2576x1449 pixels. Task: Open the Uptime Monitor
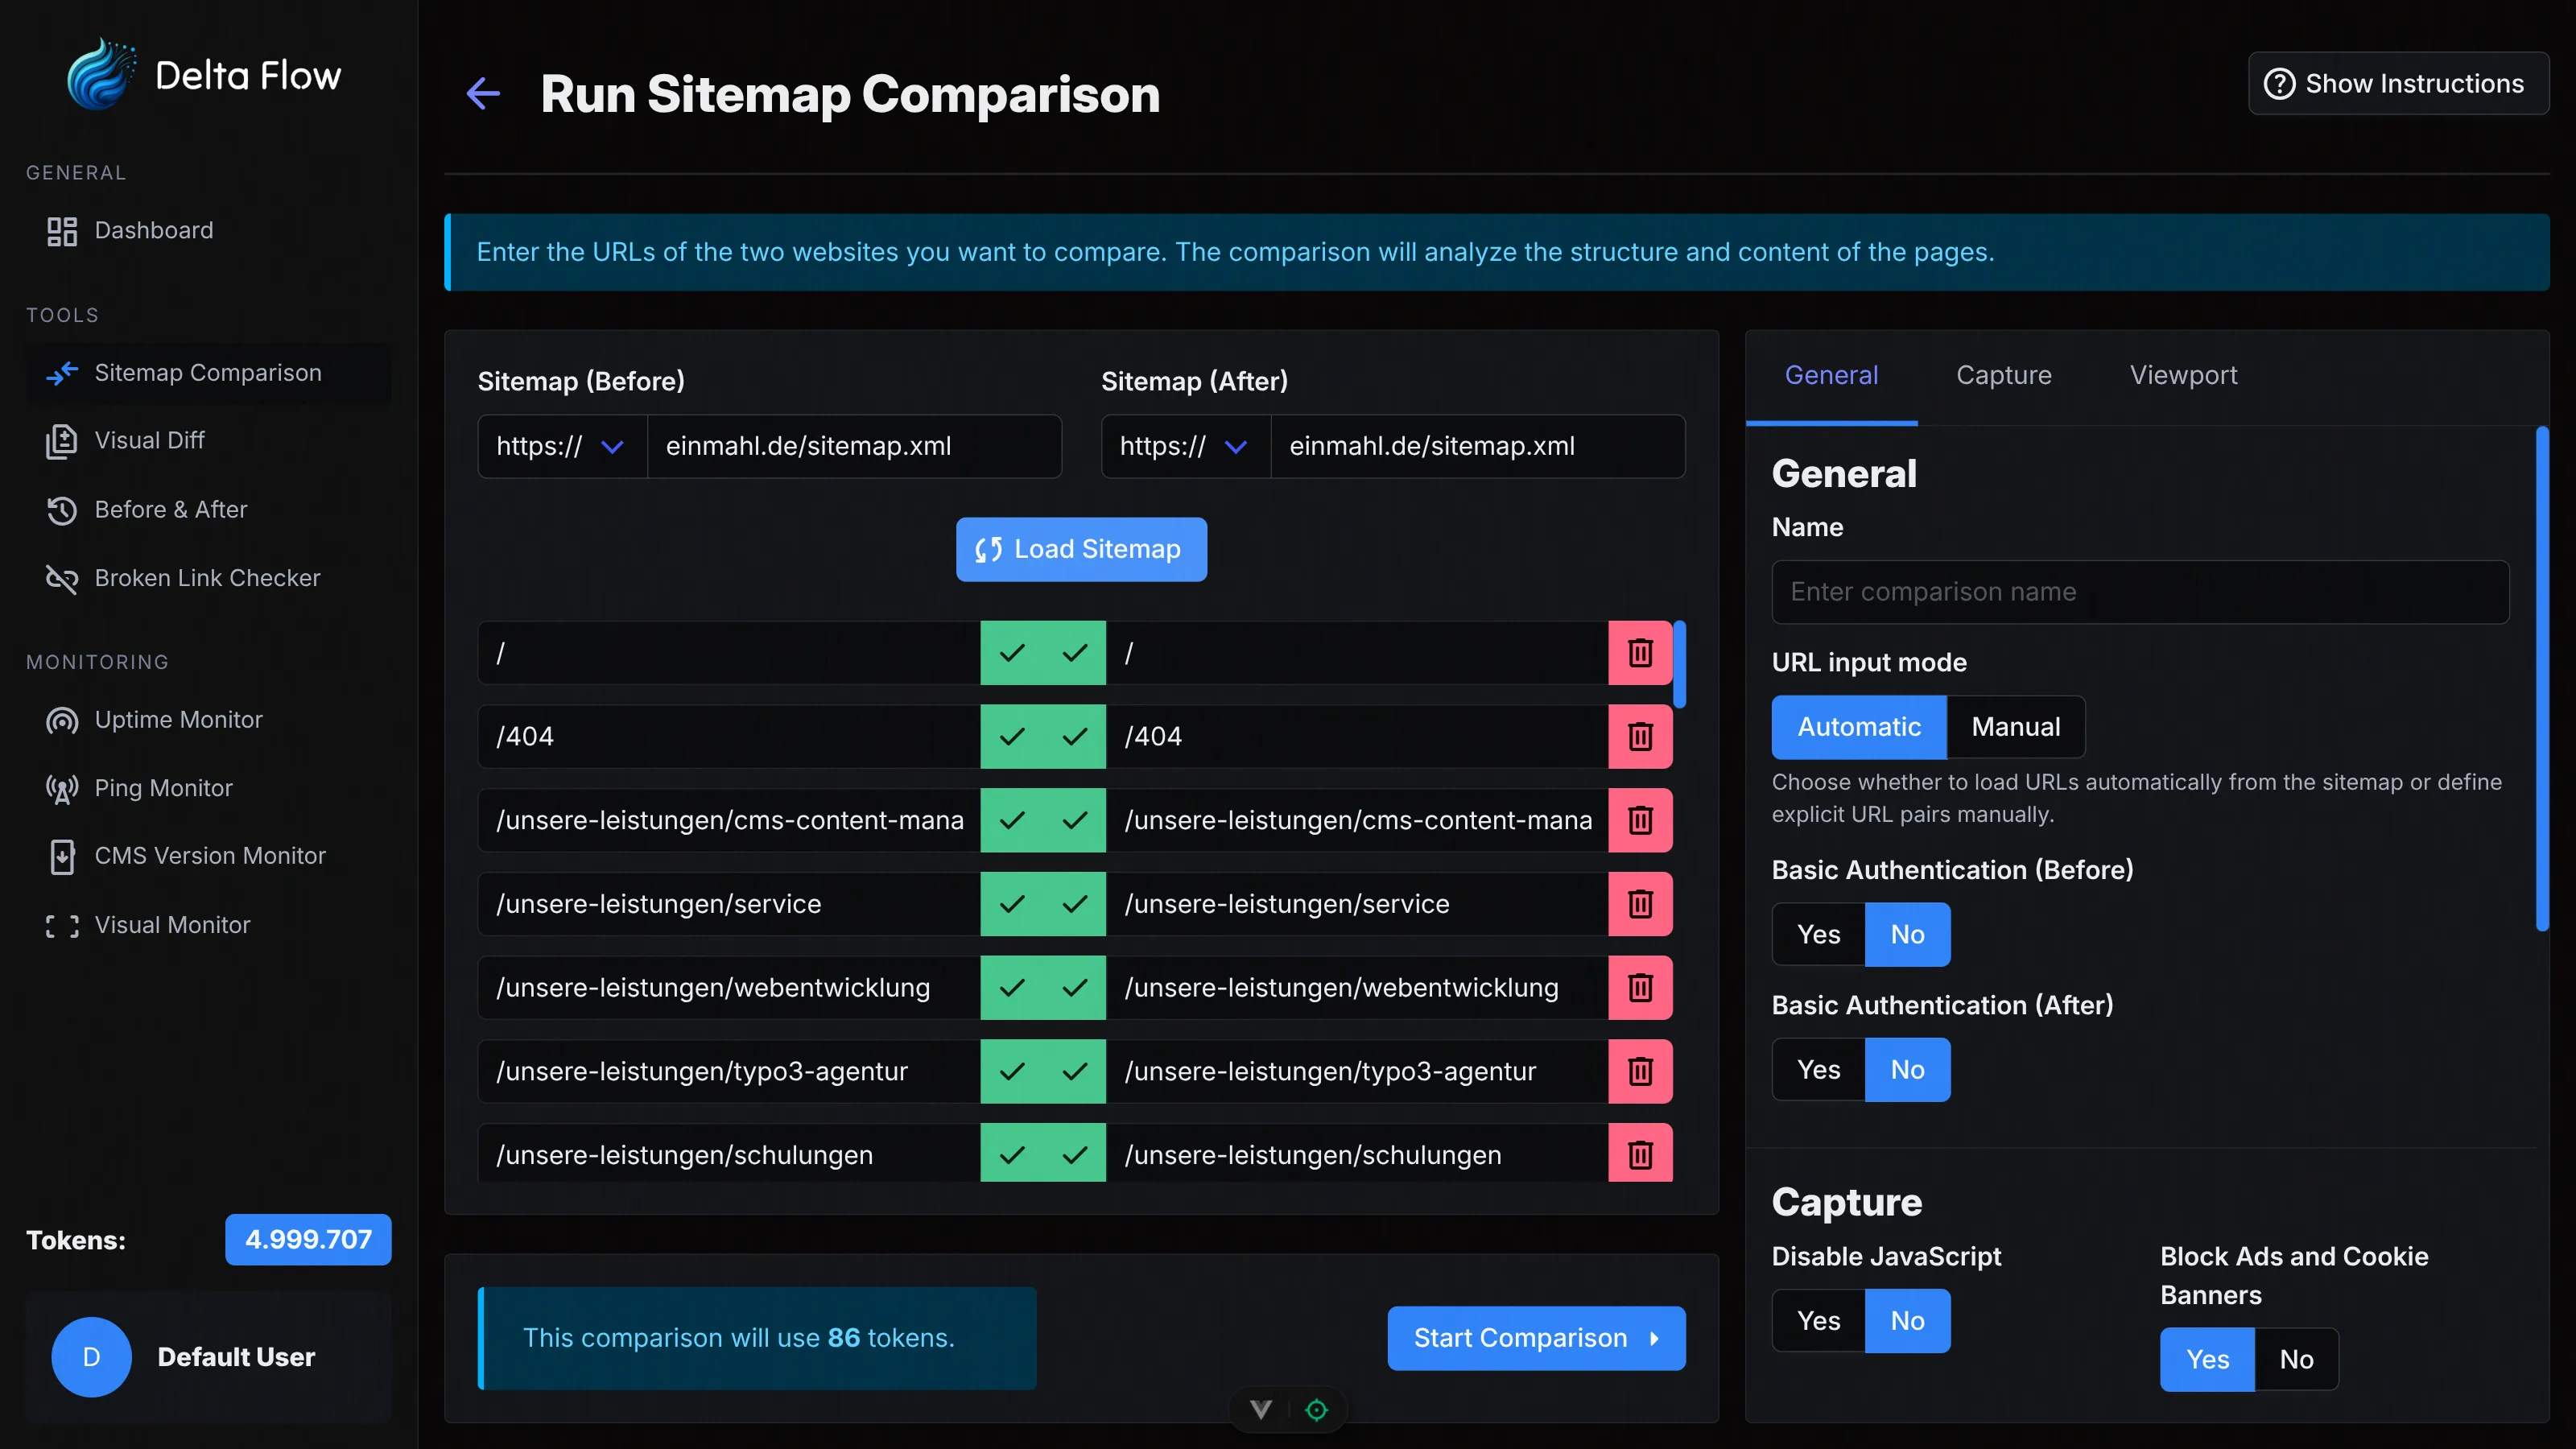point(178,719)
